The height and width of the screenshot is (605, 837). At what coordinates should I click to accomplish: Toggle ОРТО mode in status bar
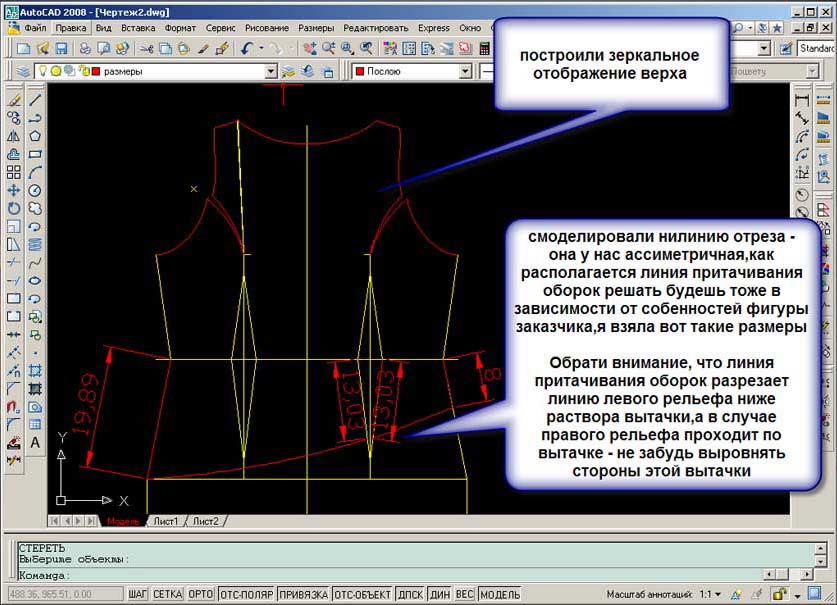201,594
